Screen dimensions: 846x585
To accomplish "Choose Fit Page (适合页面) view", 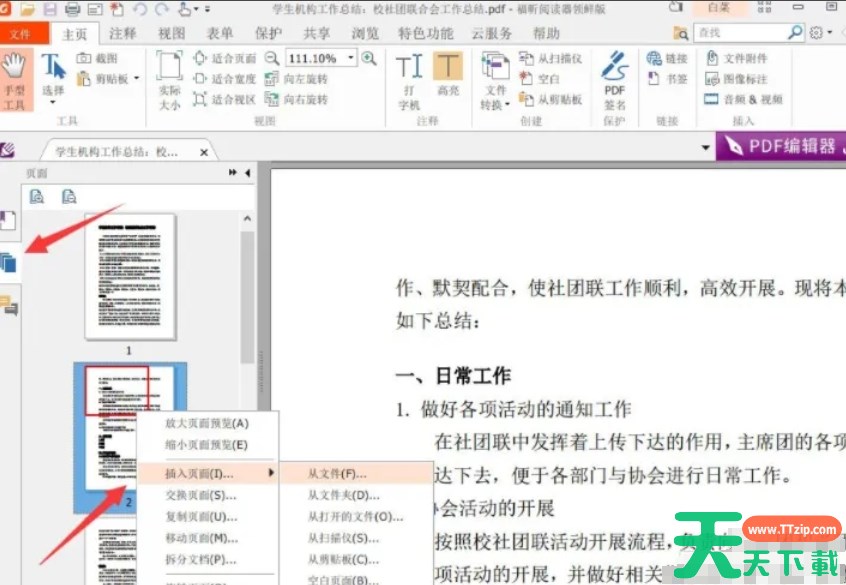I will coord(225,58).
